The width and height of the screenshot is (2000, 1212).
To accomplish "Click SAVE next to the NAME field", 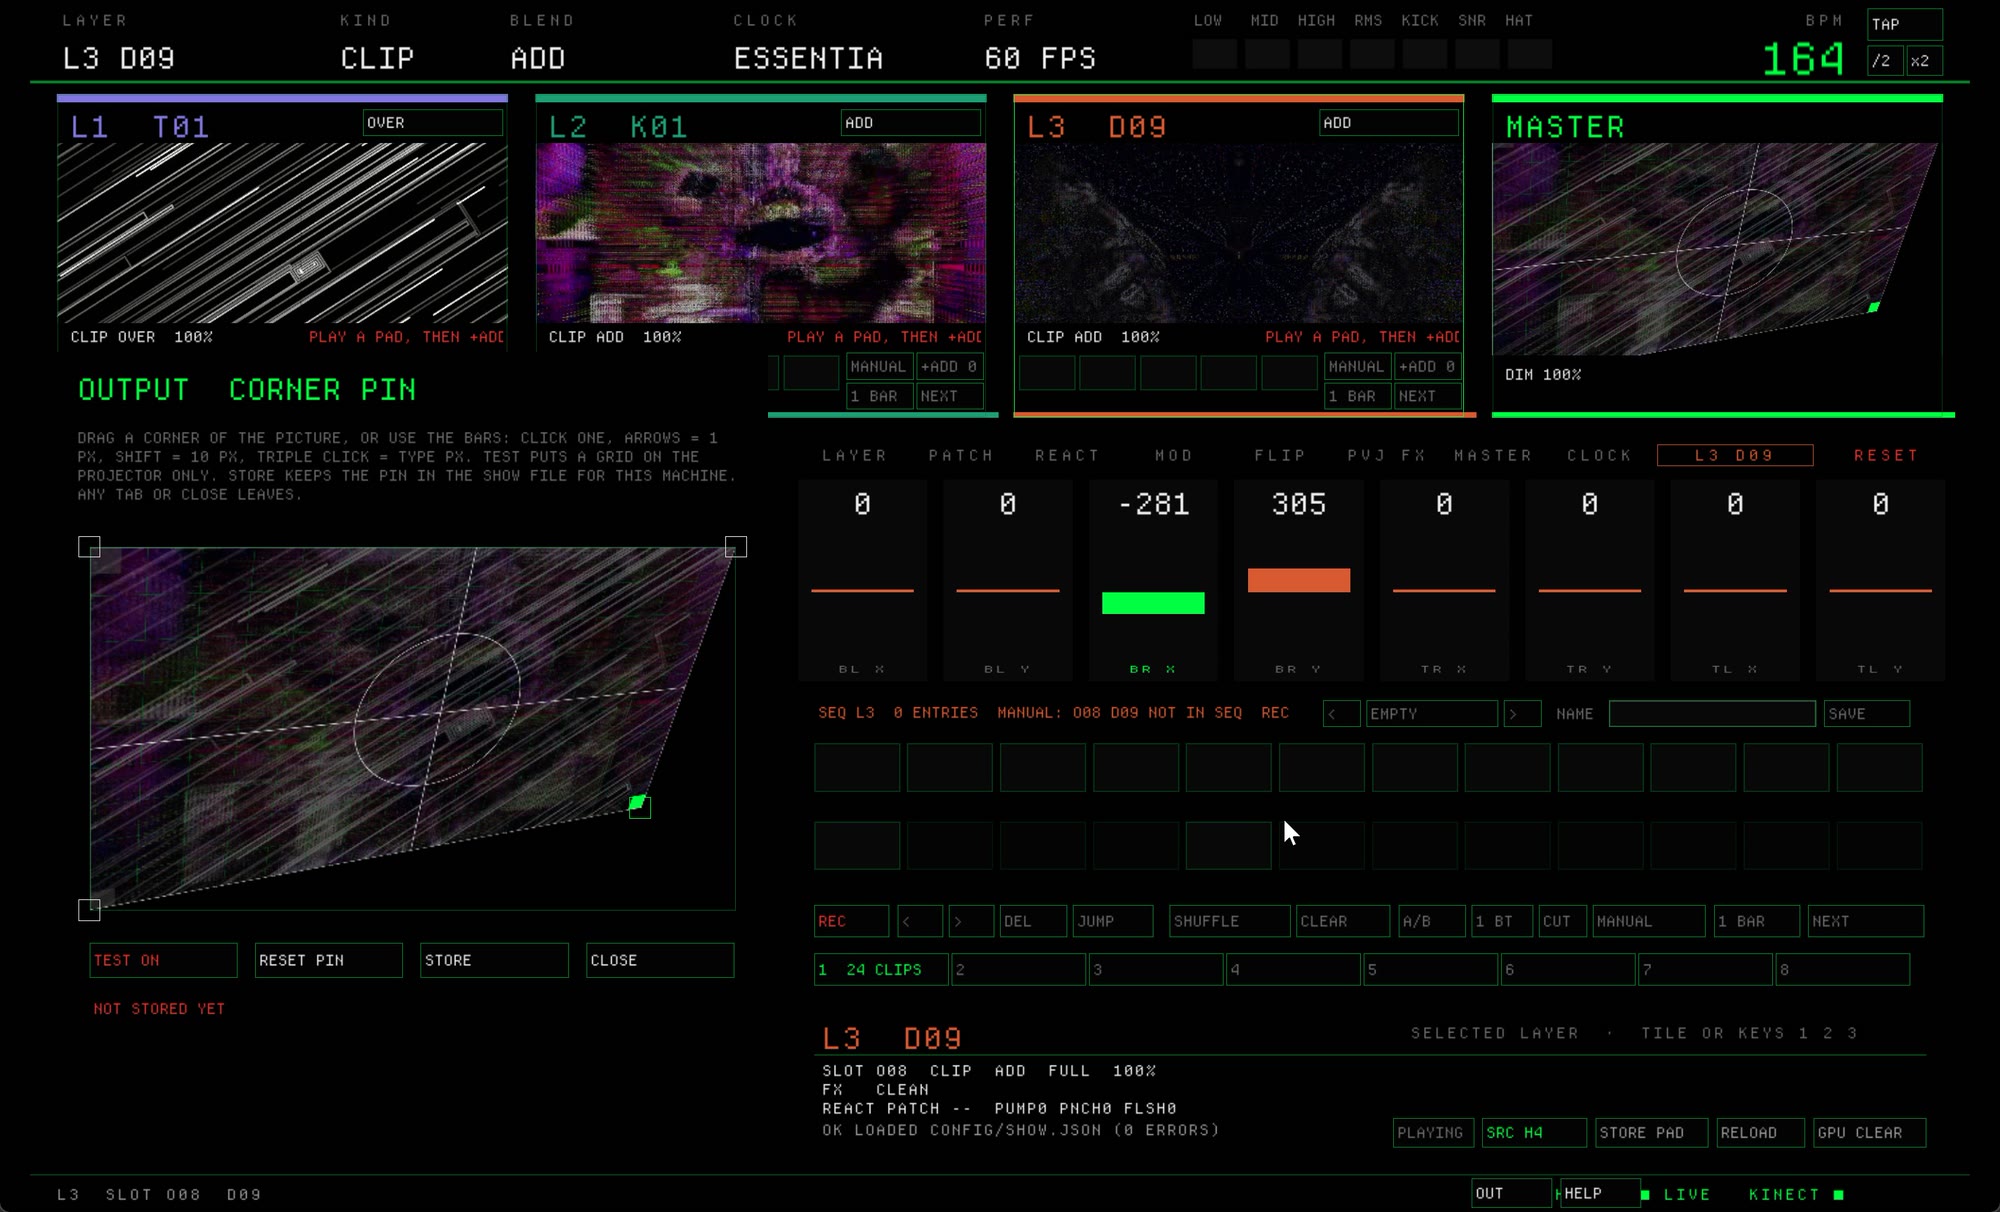I will click(1866, 714).
